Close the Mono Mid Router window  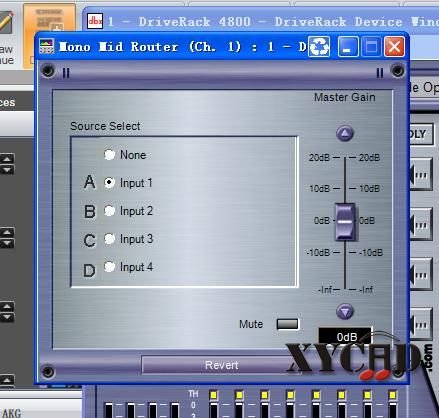click(x=395, y=46)
